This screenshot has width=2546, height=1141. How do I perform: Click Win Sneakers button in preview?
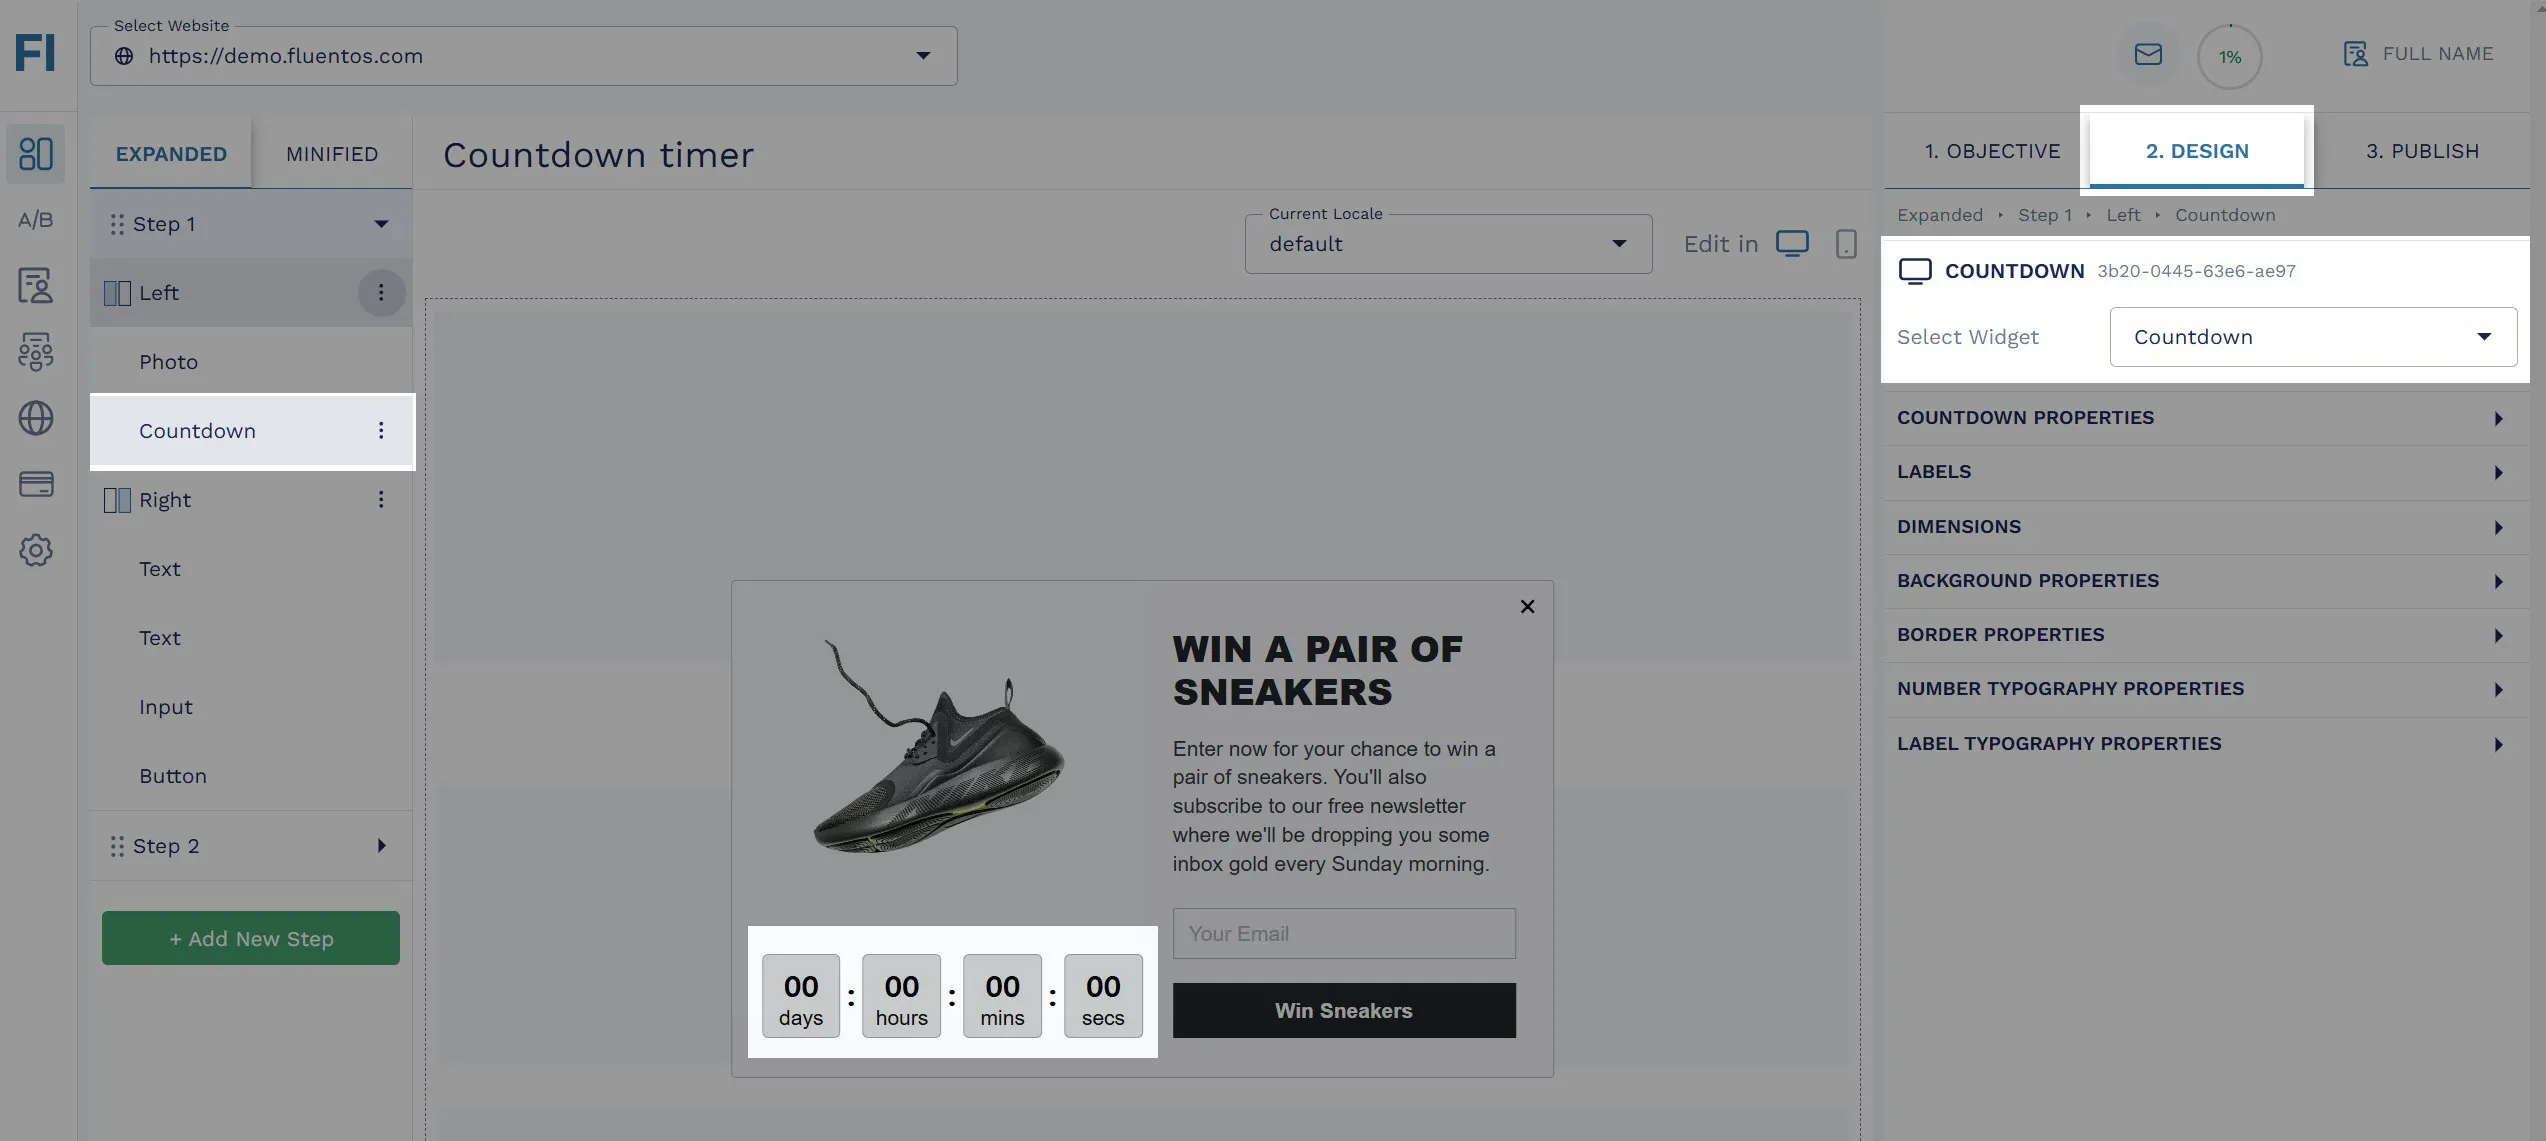tap(1344, 1011)
